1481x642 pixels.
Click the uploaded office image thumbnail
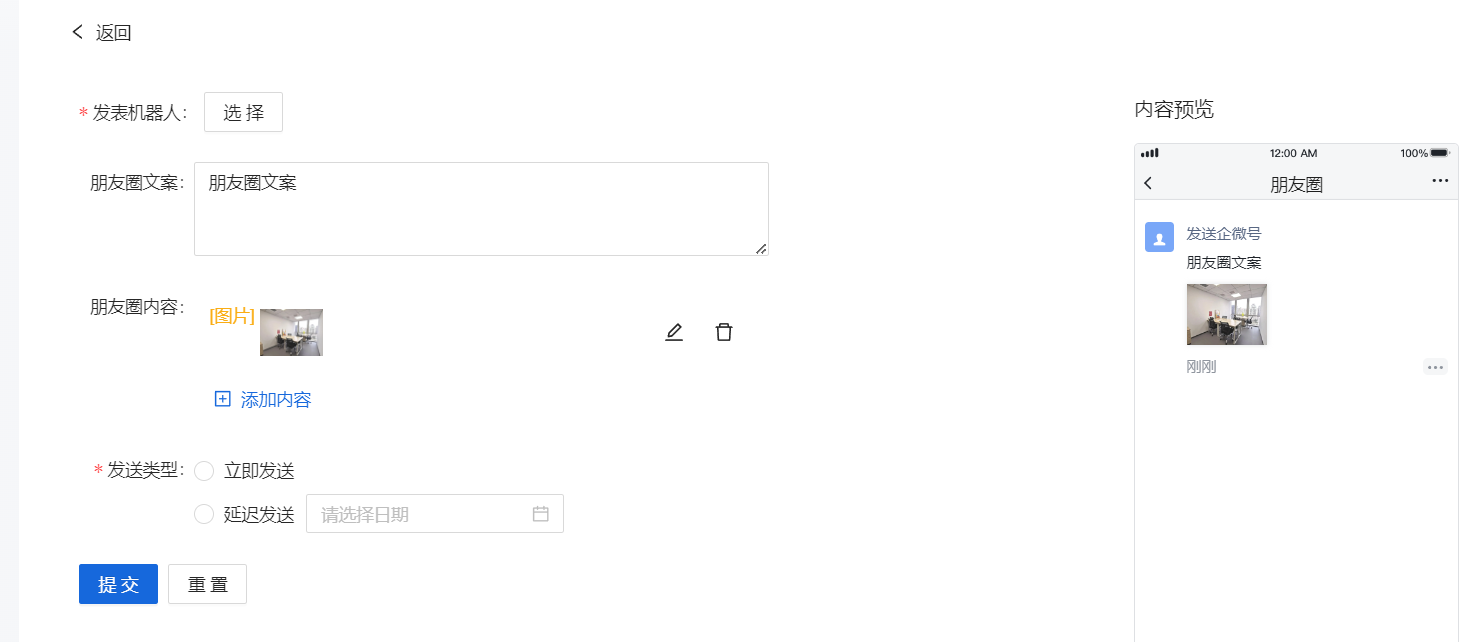tap(291, 333)
